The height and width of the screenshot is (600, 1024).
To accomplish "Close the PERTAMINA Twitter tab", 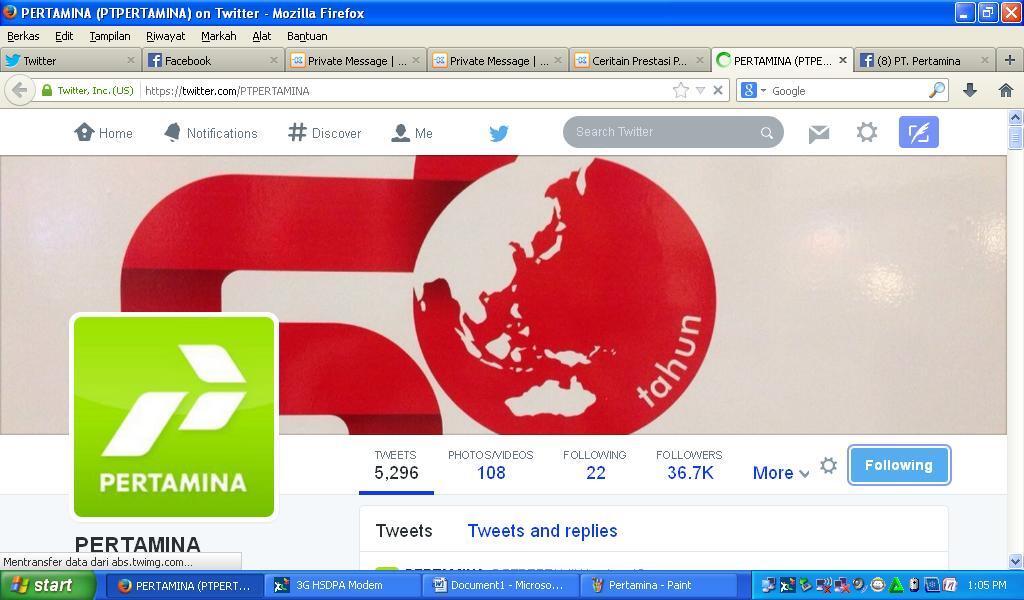I will point(842,60).
